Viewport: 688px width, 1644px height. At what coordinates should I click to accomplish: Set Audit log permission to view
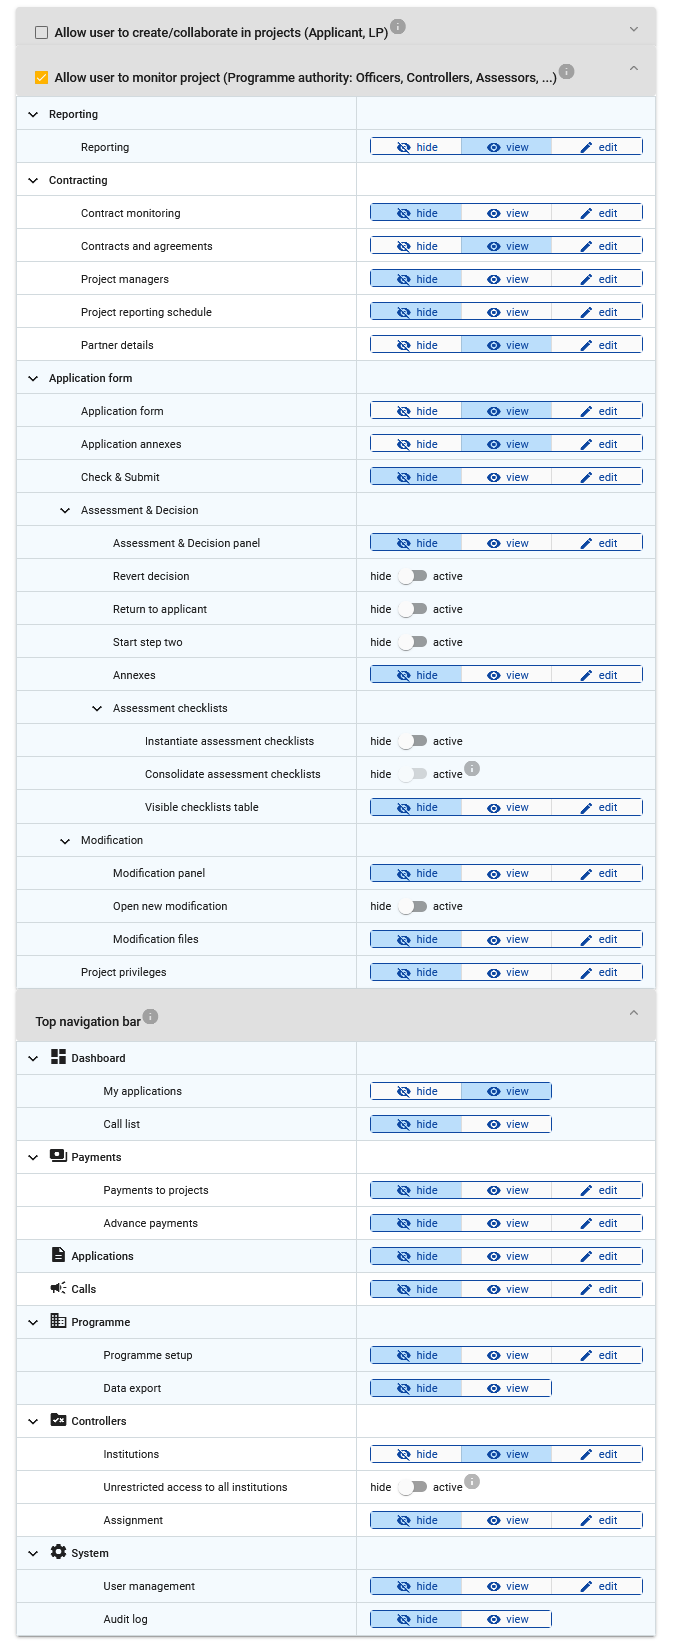point(506,1619)
